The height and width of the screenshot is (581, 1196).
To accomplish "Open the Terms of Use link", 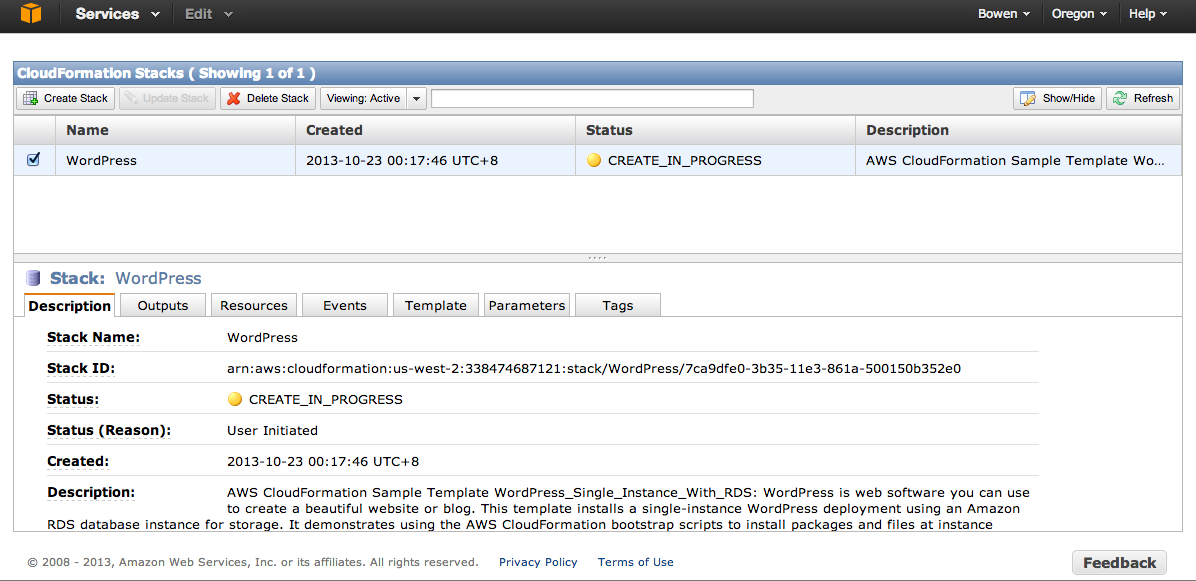I will point(635,562).
